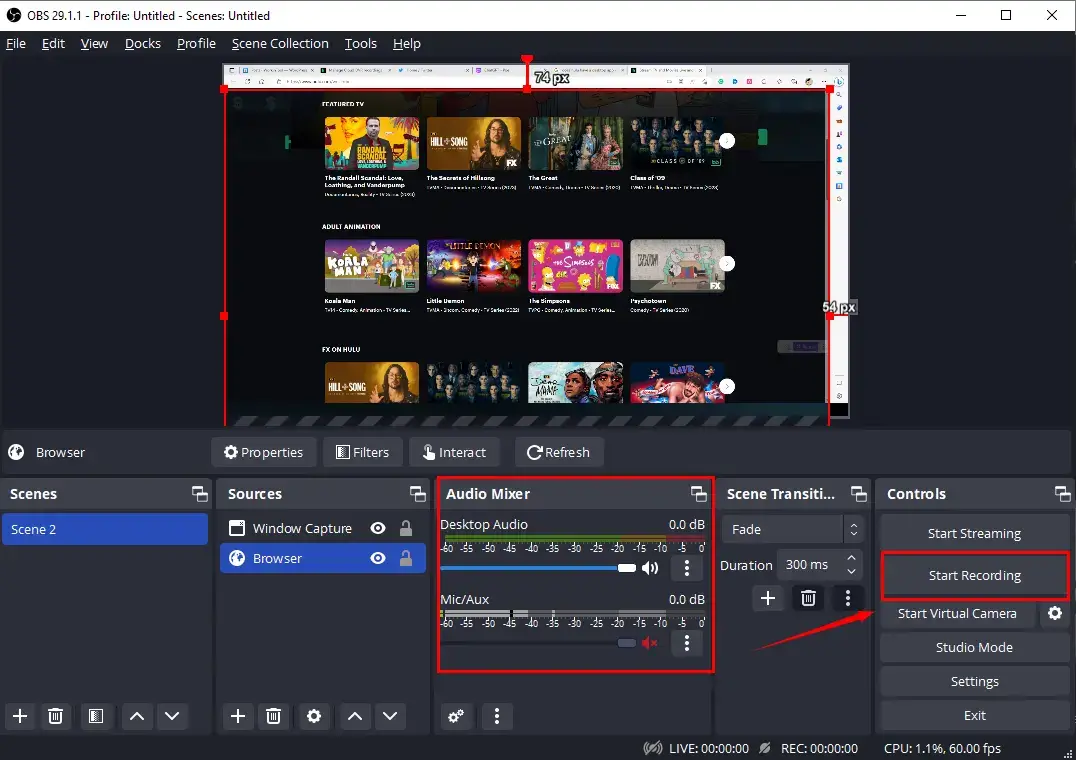This screenshot has width=1076, height=760.
Task: Lock the Browser source
Action: (x=406, y=558)
